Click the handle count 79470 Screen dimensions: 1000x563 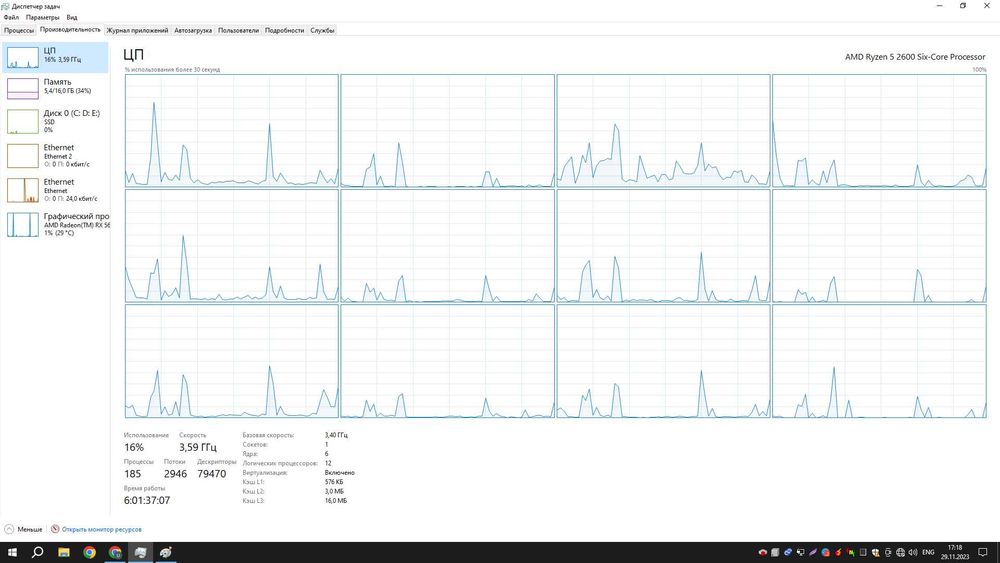[212, 474]
